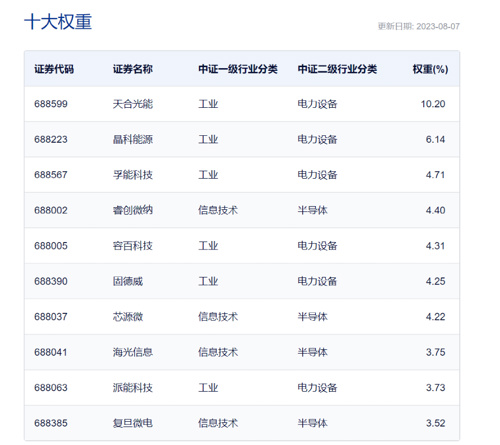Image resolution: width=500 pixels, height=445 pixels.
Task: Click the 证券代码 column header
Action: pyautogui.click(x=54, y=69)
